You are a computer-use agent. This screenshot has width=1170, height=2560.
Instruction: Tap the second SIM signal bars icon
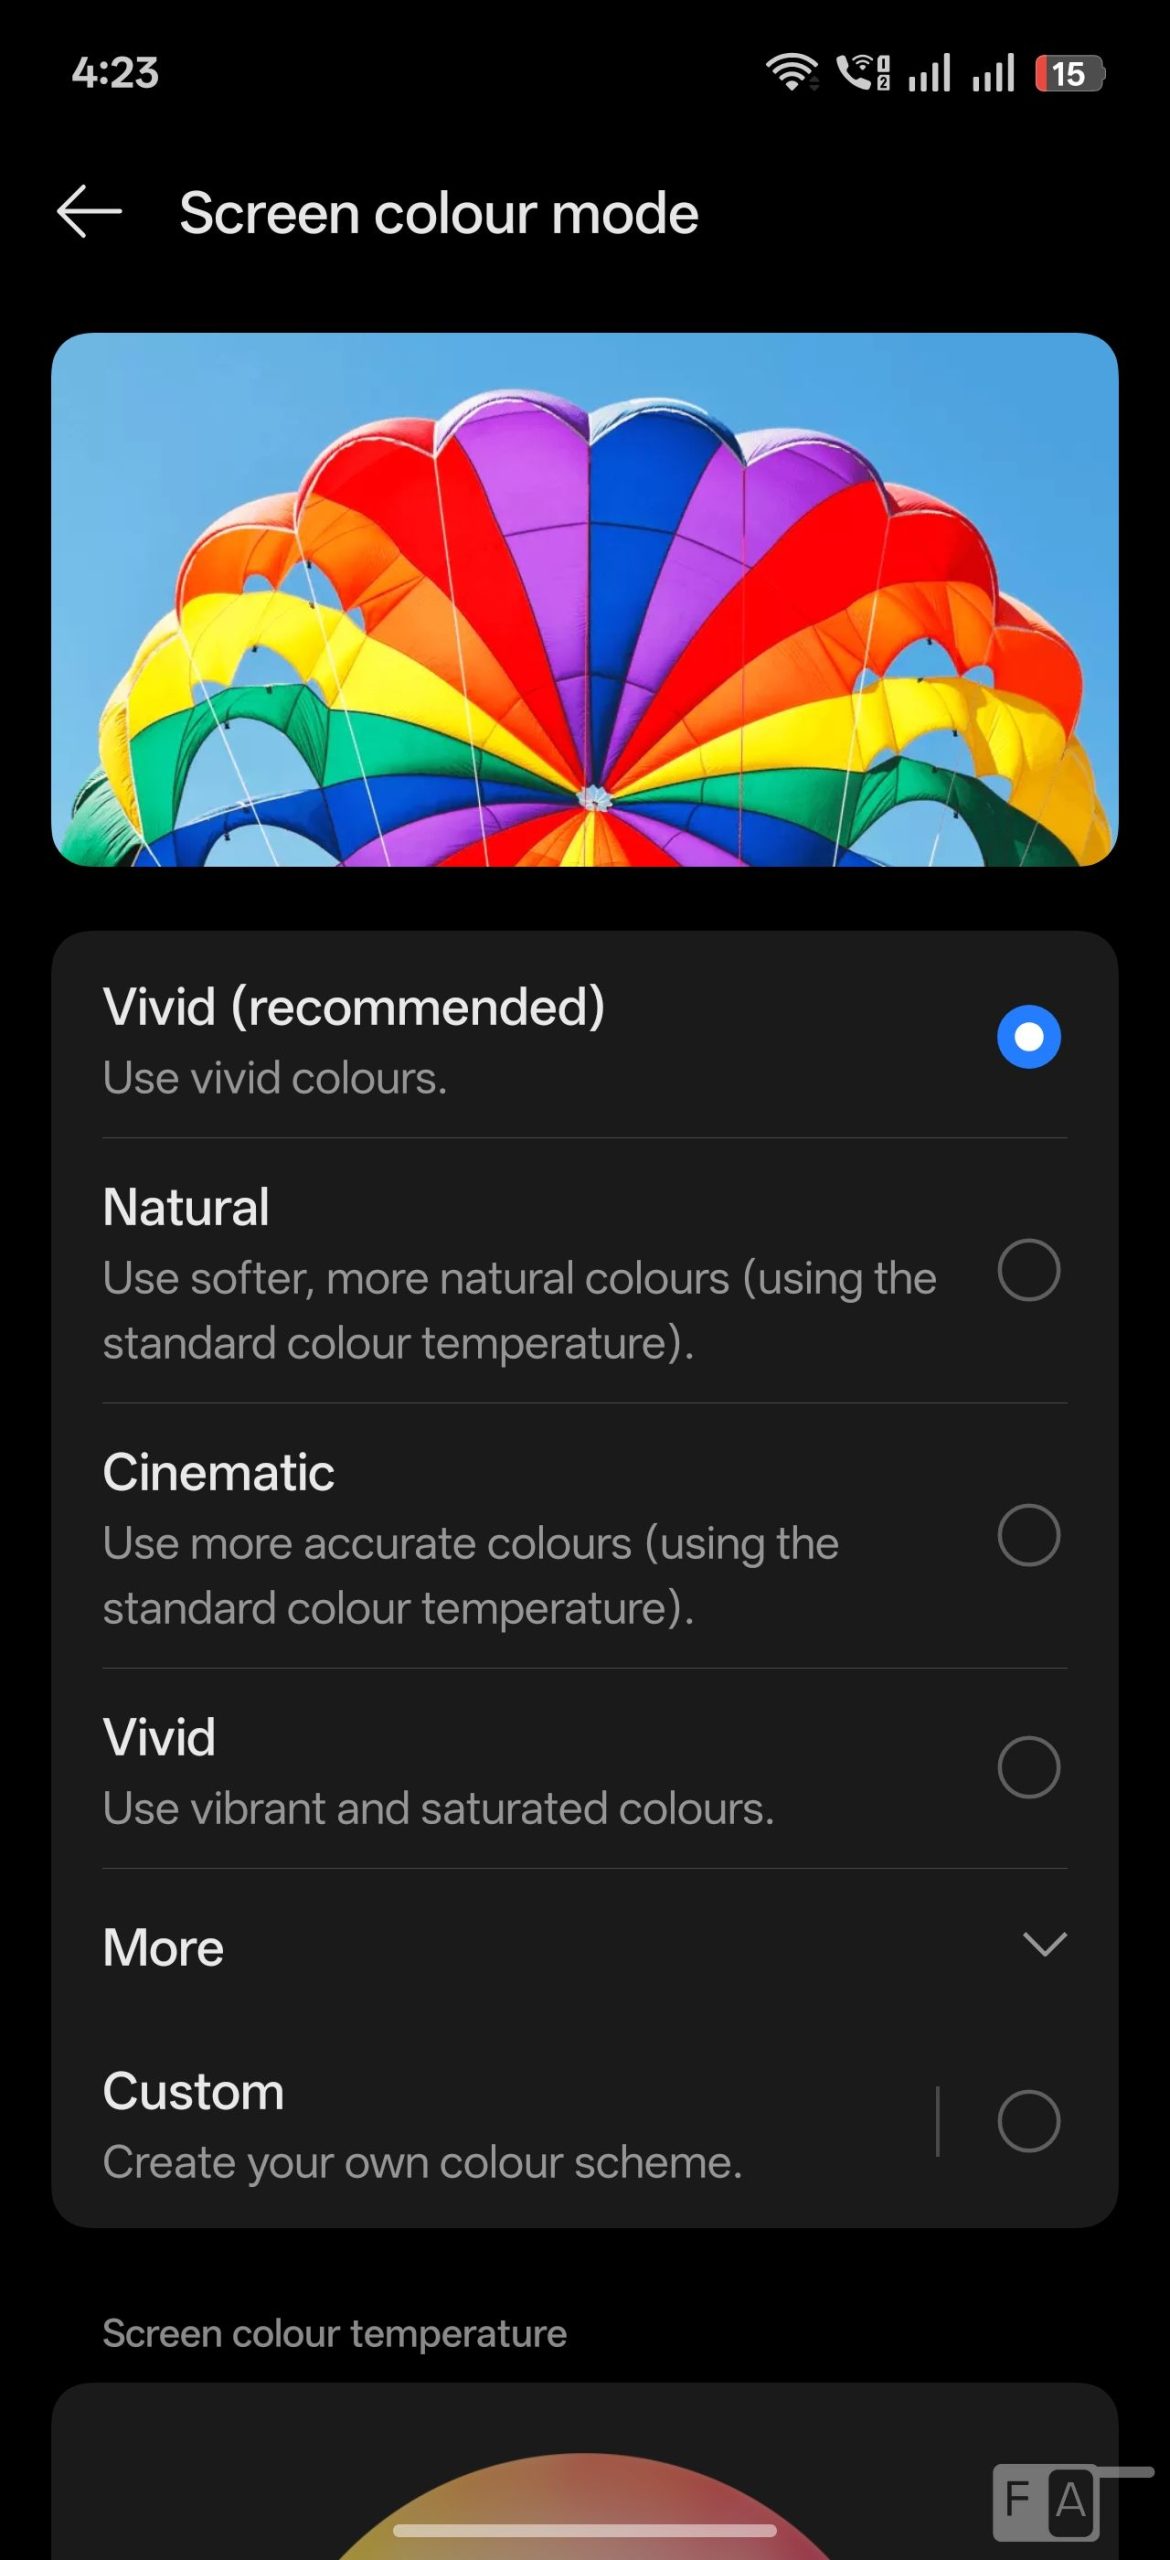[993, 73]
